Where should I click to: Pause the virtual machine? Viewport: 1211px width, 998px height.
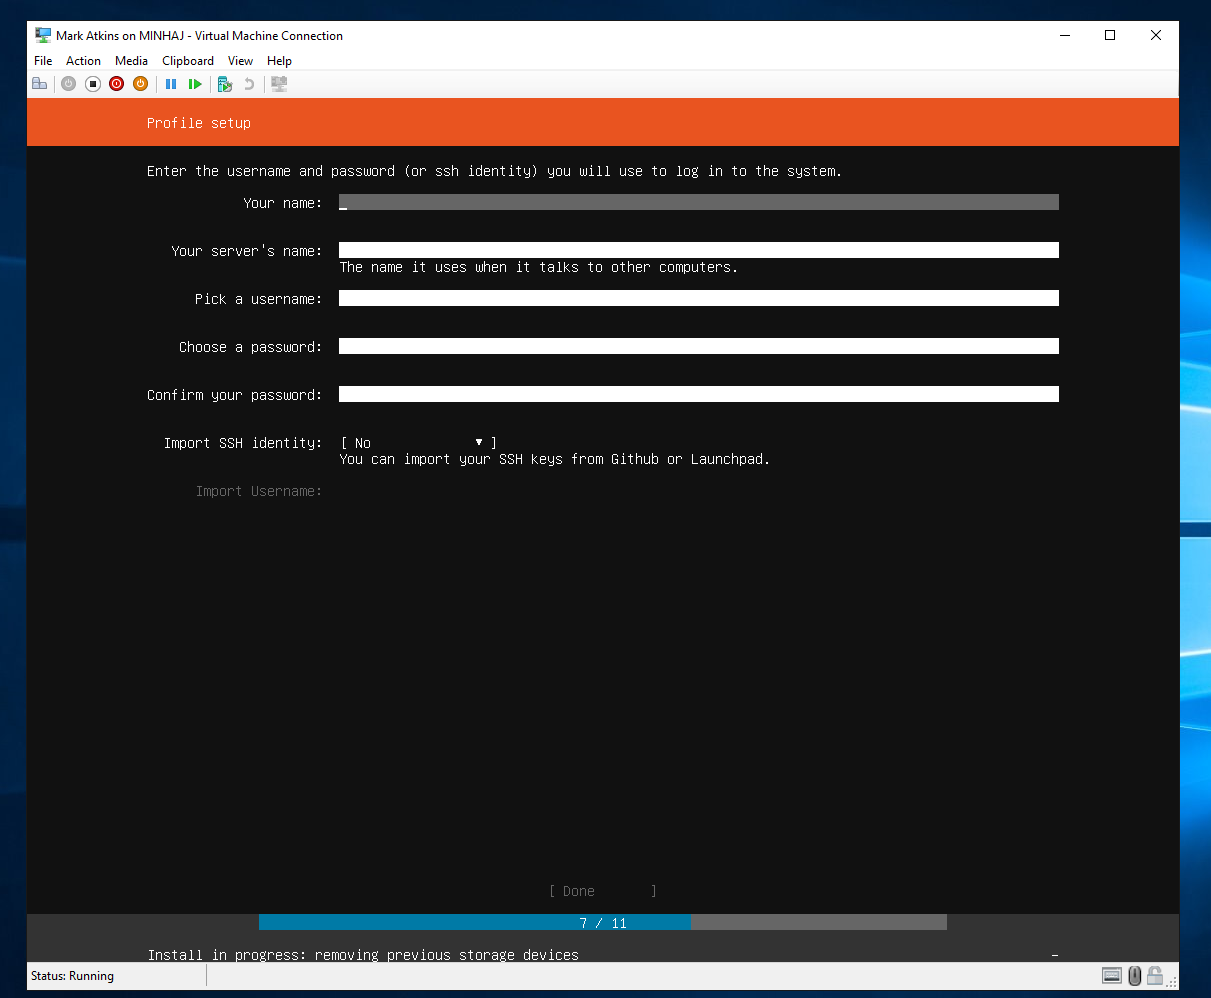171,84
